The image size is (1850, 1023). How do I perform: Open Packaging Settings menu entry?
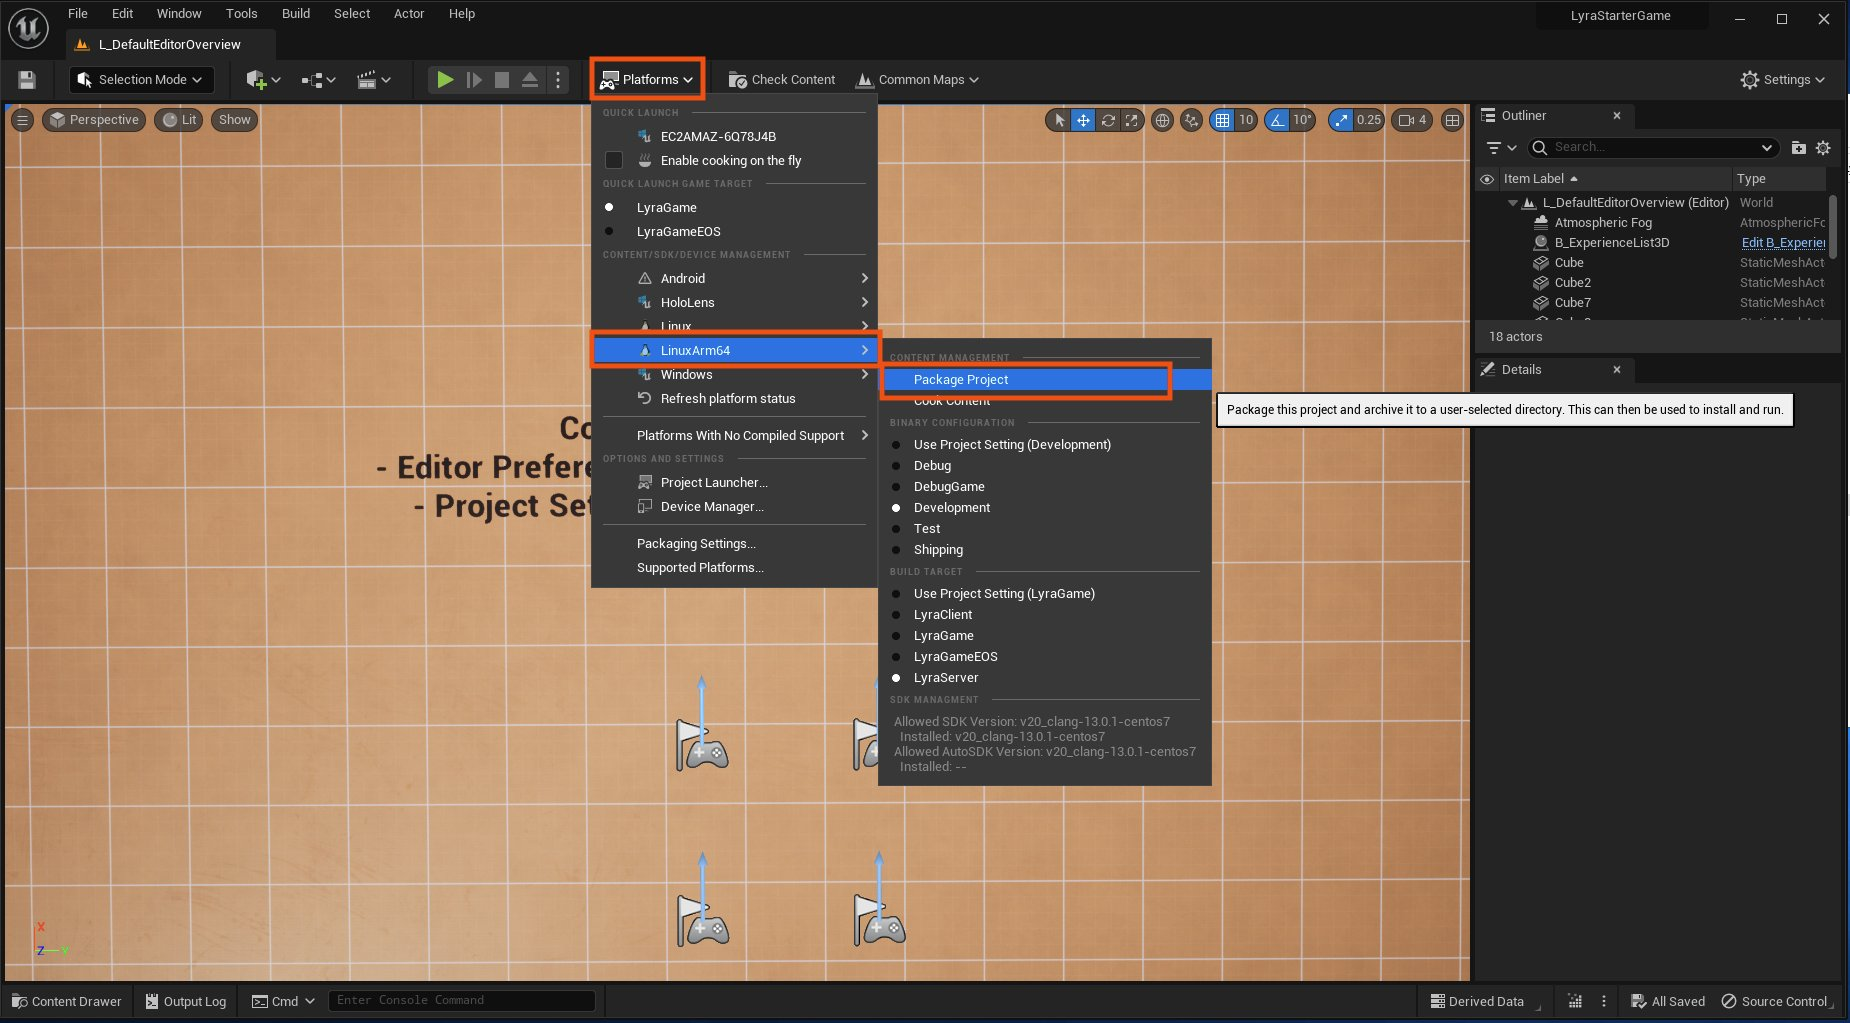pyautogui.click(x=733, y=543)
